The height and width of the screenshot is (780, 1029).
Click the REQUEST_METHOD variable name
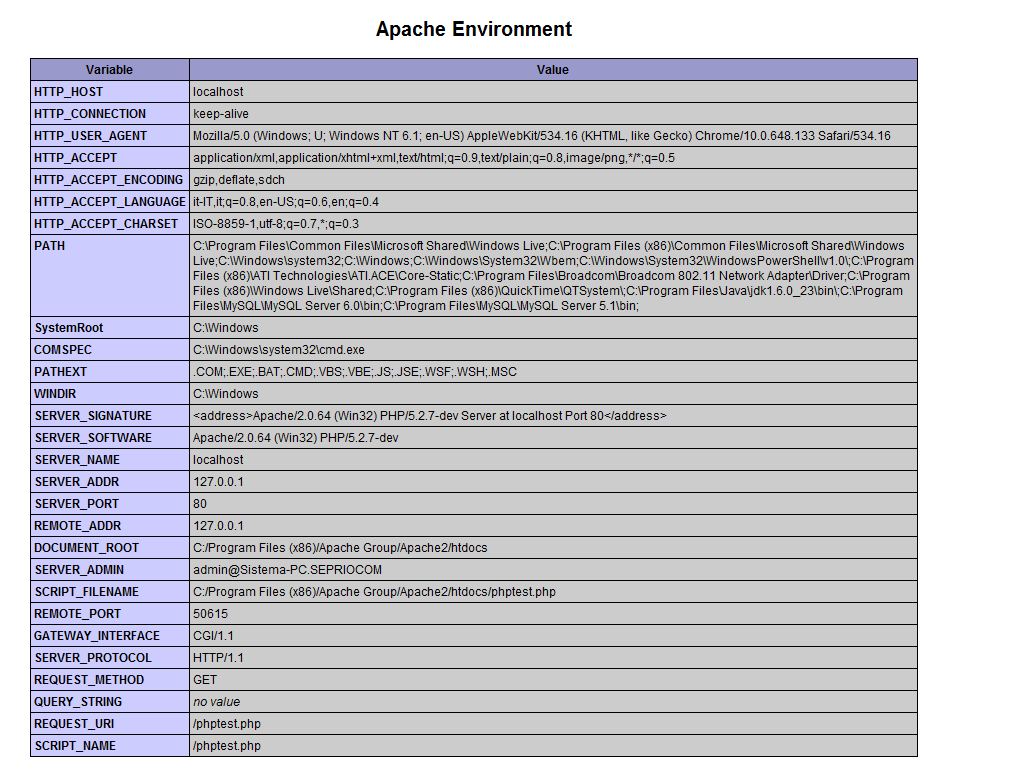89,680
